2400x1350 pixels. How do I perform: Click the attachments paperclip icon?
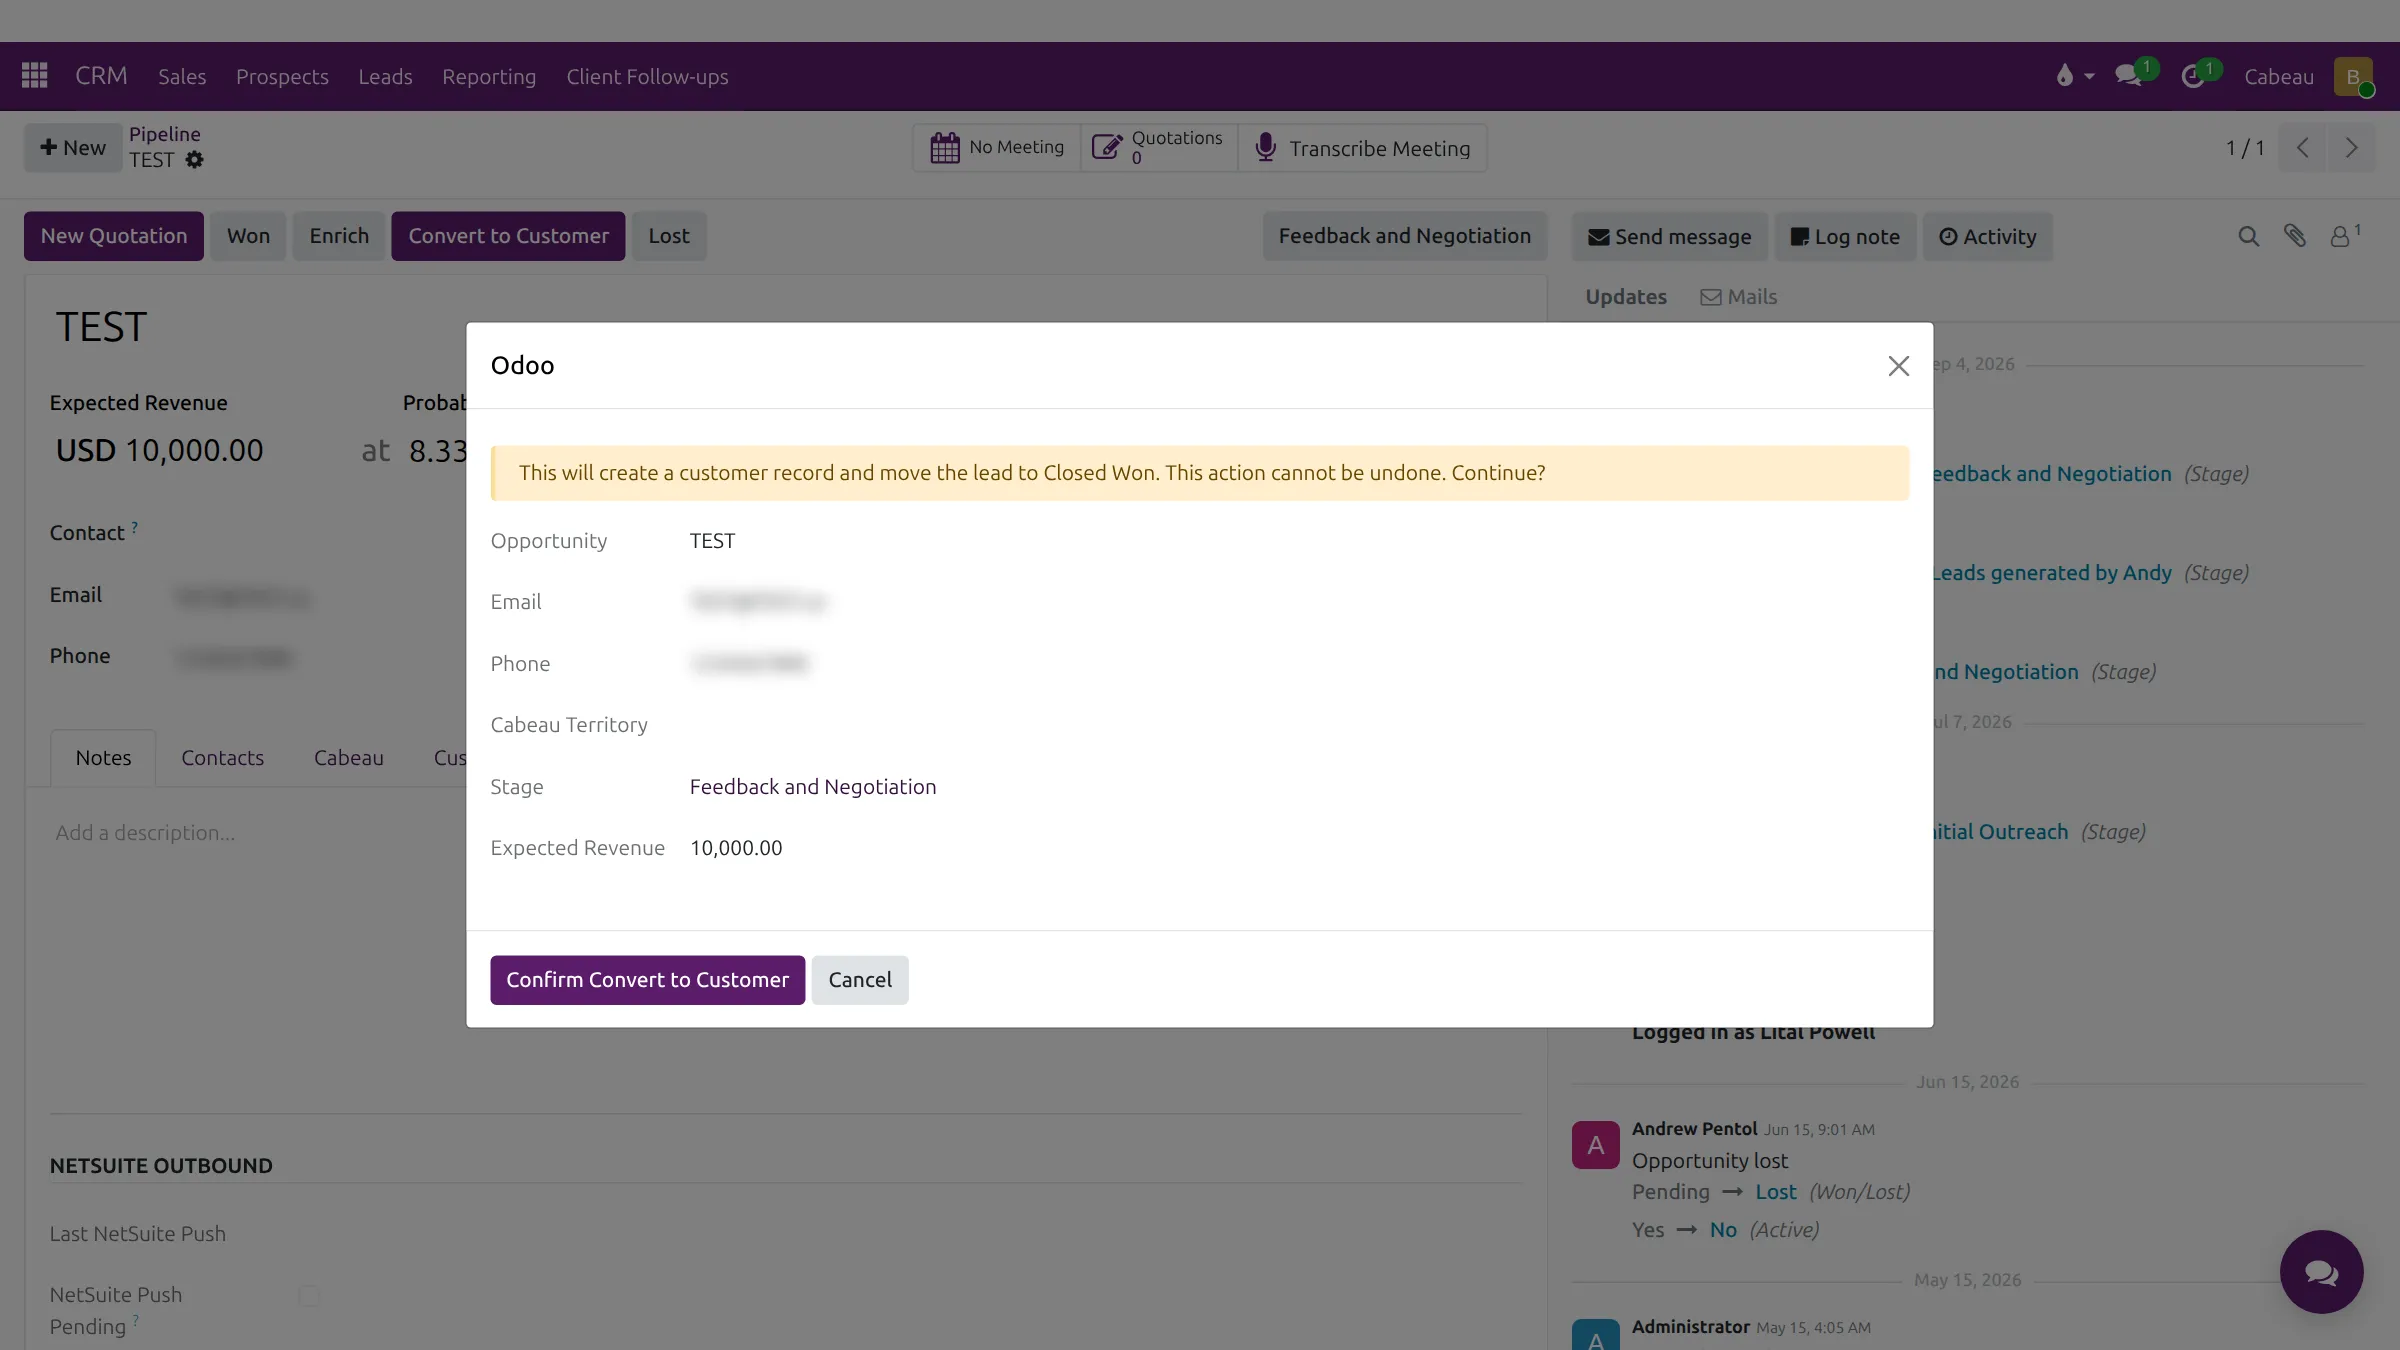pyautogui.click(x=2295, y=236)
